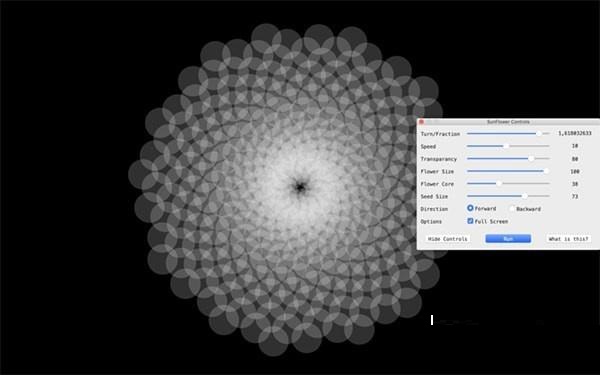Click the Transparency slider handle
The height and width of the screenshot is (375, 600).
(x=531, y=158)
